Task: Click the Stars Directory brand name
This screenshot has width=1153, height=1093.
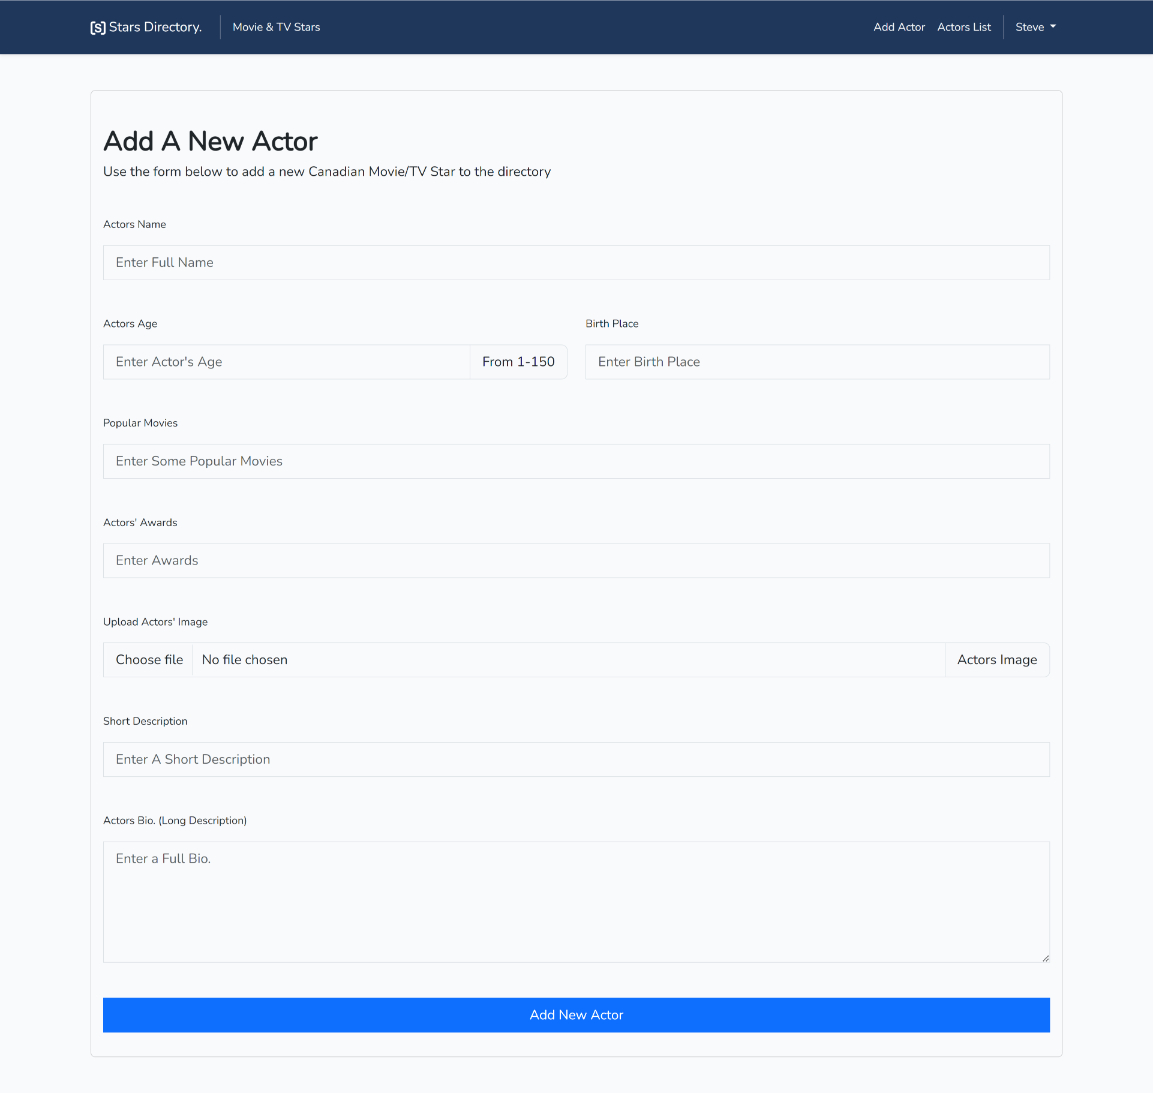Action: pos(155,26)
